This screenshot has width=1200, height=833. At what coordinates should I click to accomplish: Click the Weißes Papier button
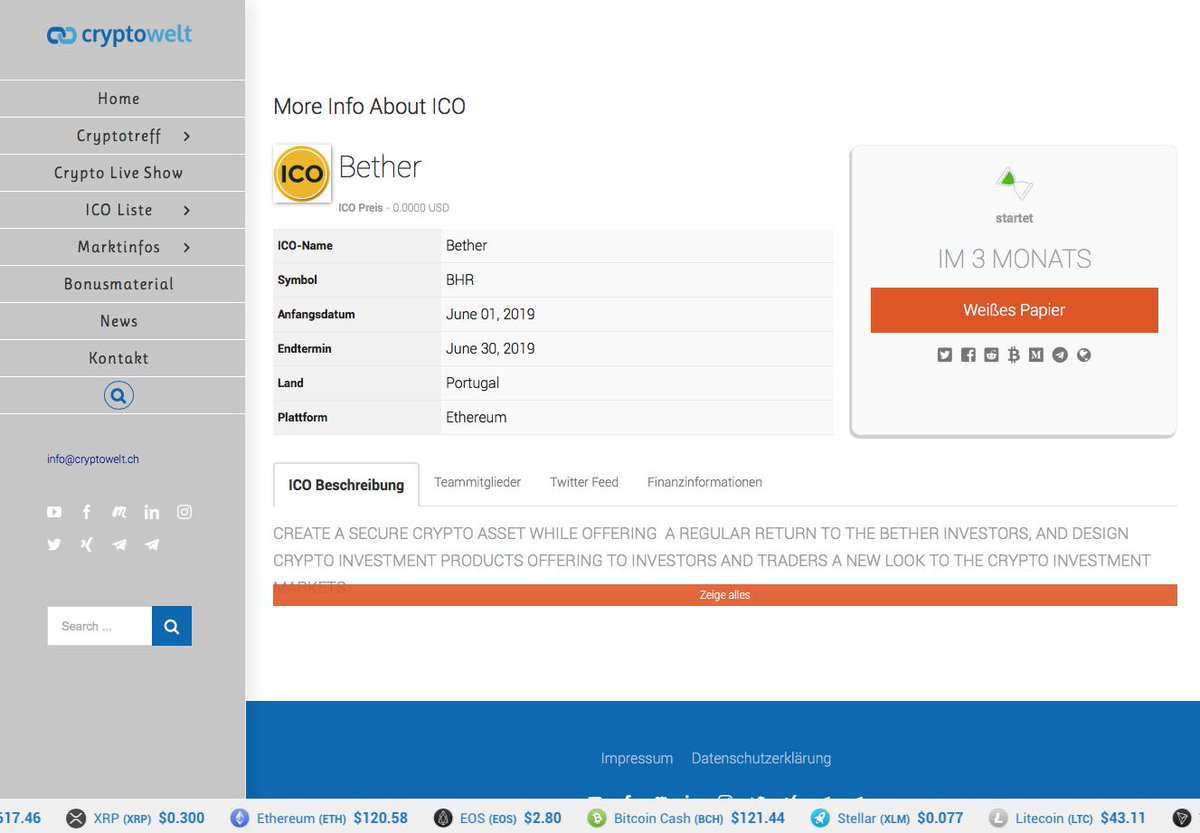click(x=1014, y=310)
